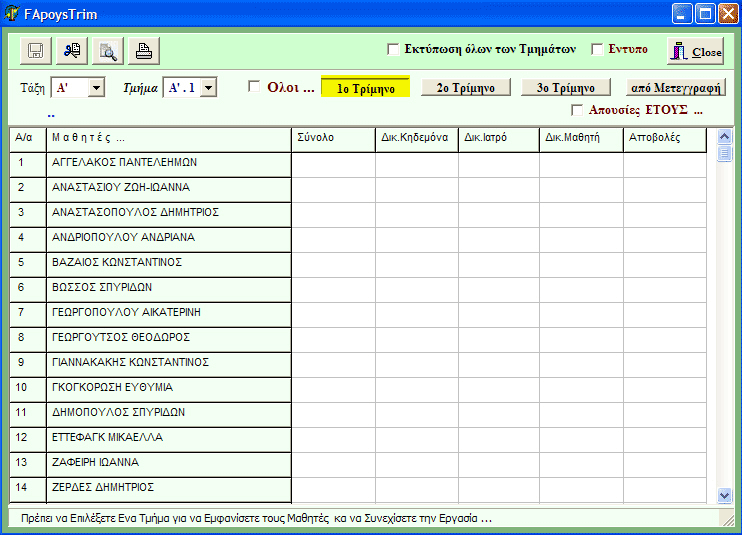Toggle the Εντυπο checkbox
Screen dimensions: 742x535
[x=597, y=49]
